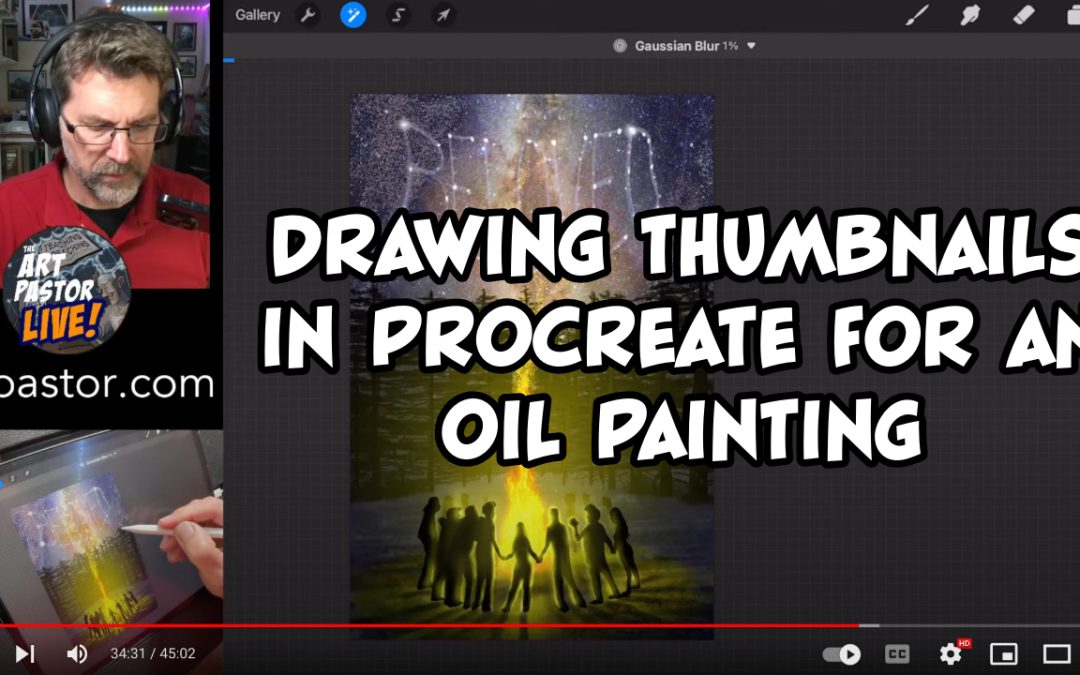Select the Adjustments magic wand icon

[353, 15]
